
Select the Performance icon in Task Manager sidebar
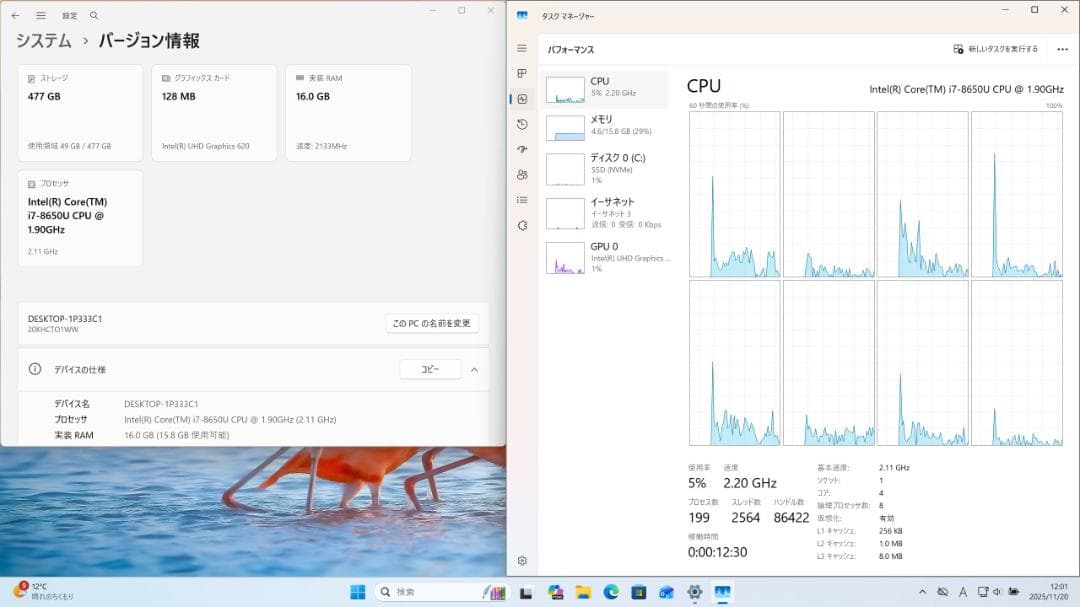tap(521, 98)
